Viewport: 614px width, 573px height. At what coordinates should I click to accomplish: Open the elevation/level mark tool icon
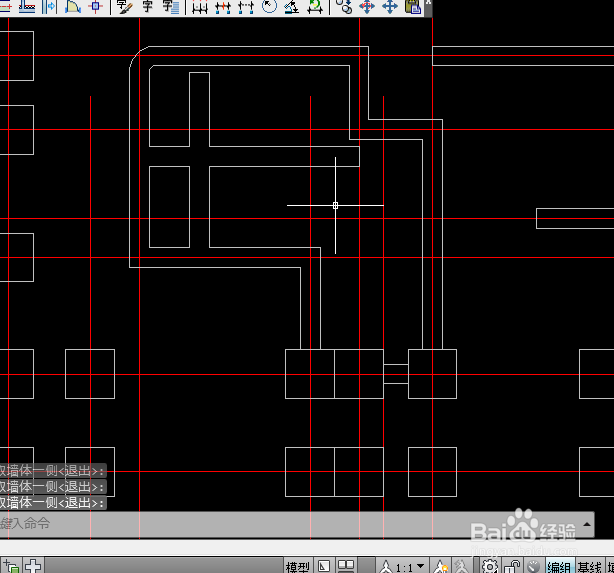(292, 6)
